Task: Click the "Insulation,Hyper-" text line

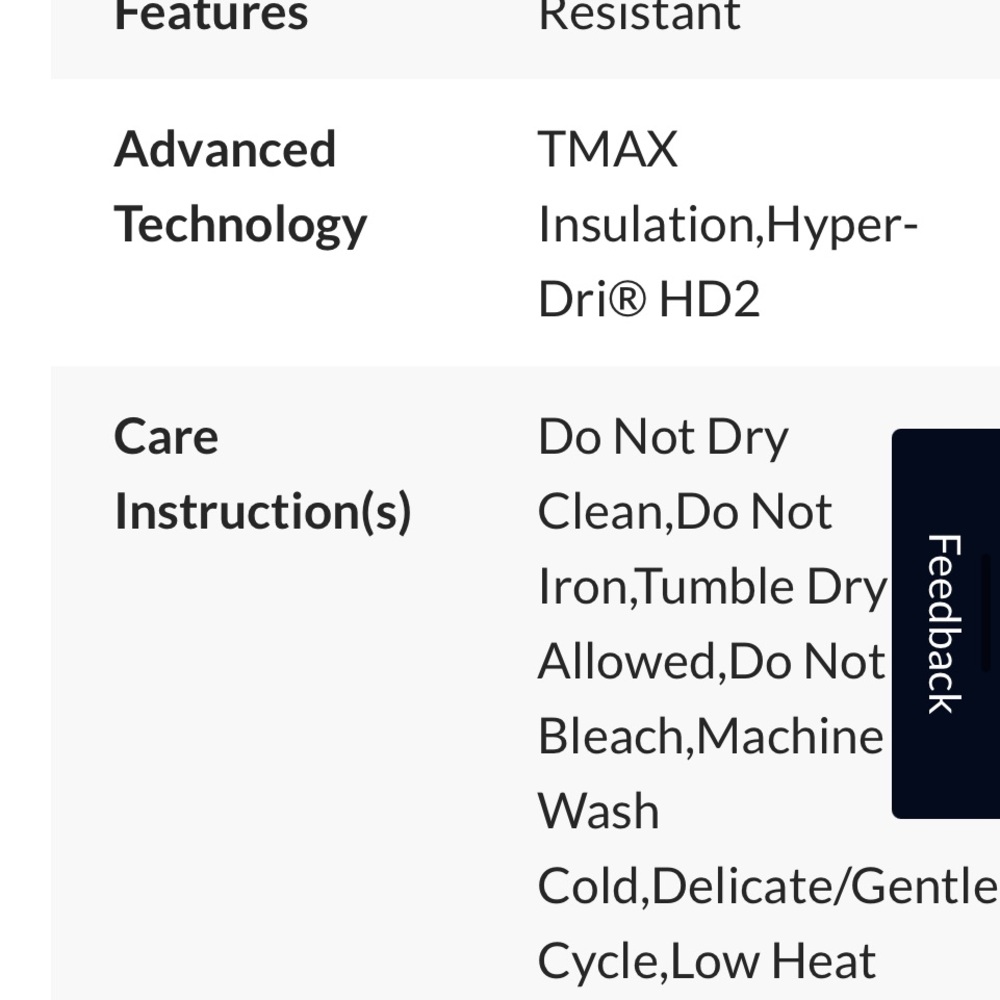Action: (x=727, y=225)
